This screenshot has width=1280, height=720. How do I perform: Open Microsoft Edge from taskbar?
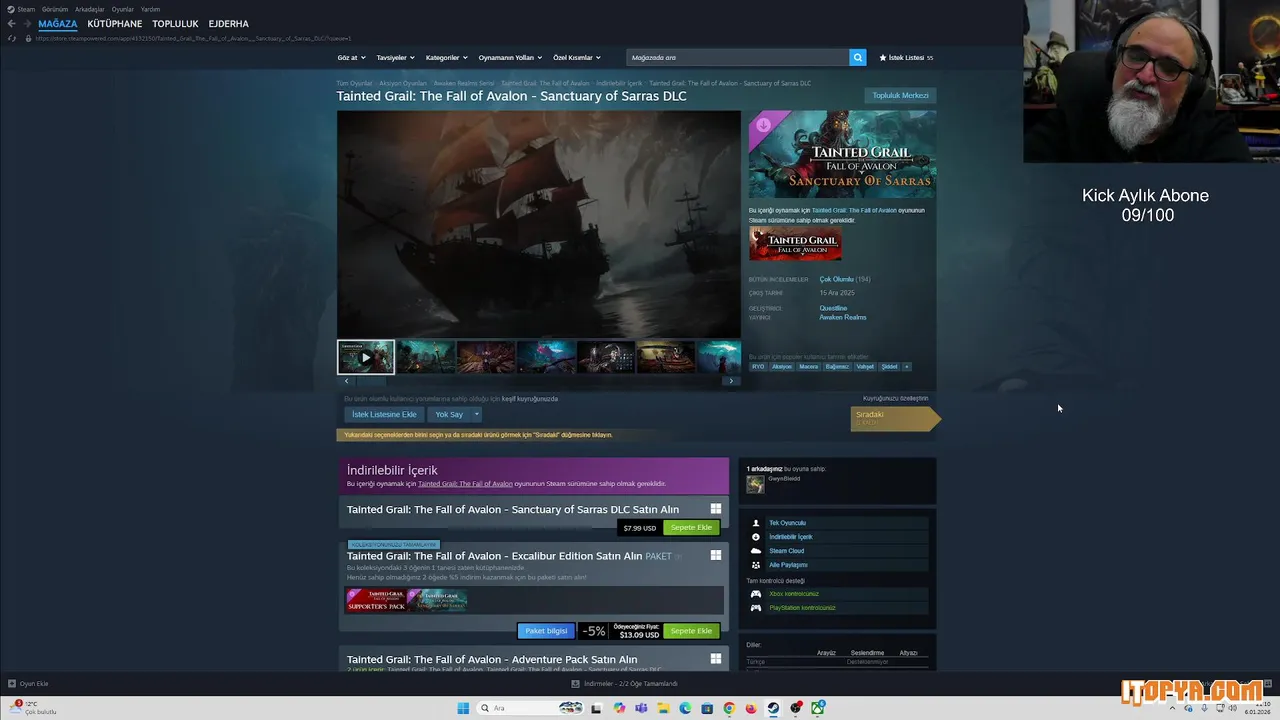pyautogui.click(x=685, y=708)
